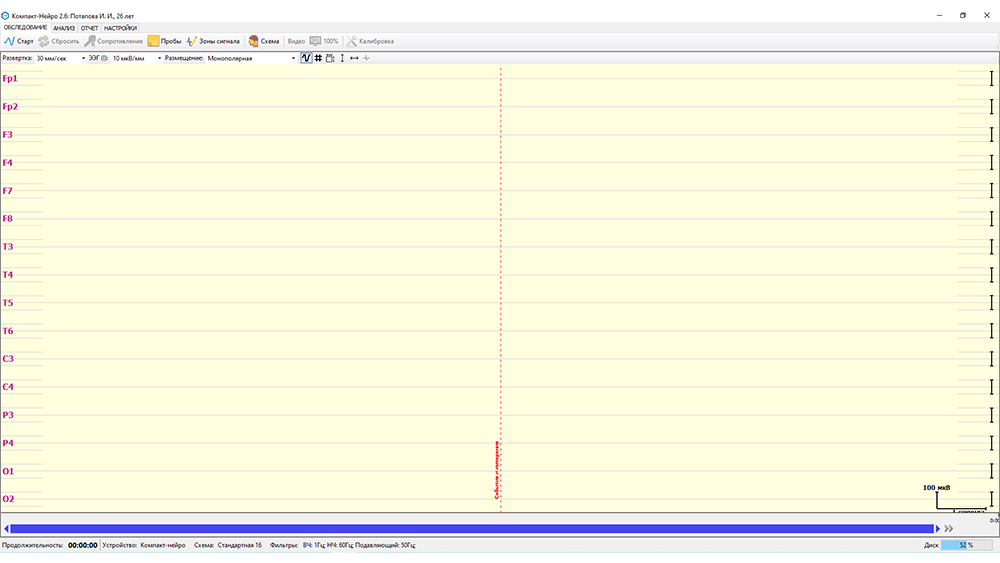Switch to the АНАЛИЗ tab
The width and height of the screenshot is (1000, 563).
tap(64, 28)
